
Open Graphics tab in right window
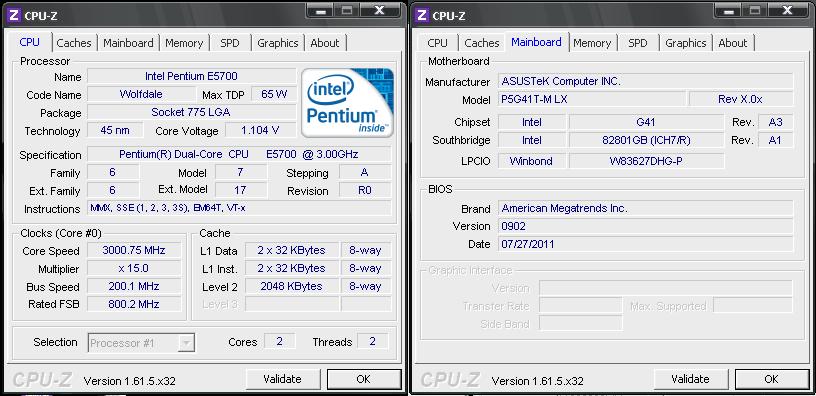coord(686,43)
